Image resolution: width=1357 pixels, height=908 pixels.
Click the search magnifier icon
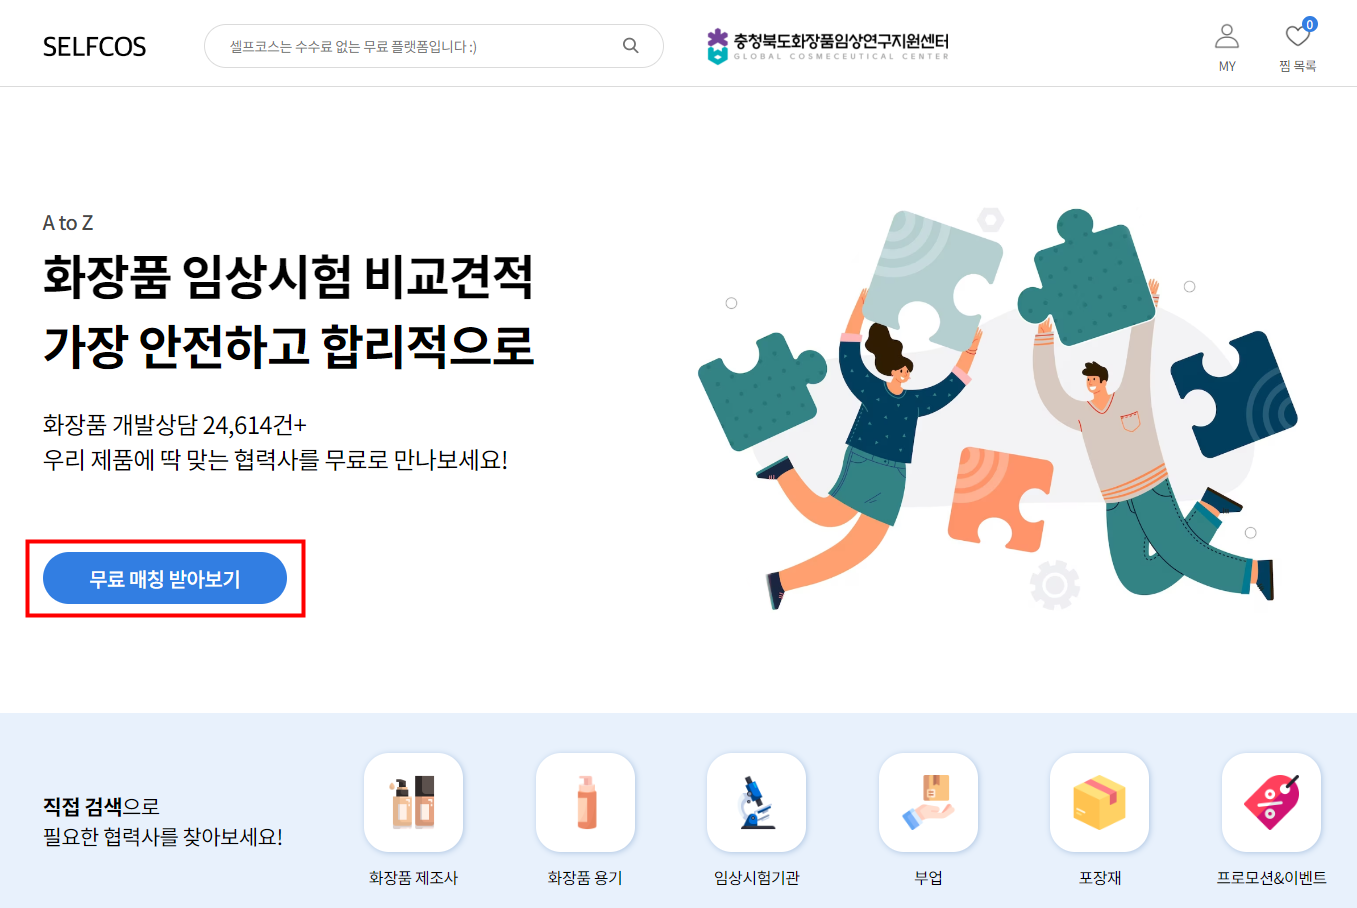[x=630, y=45]
